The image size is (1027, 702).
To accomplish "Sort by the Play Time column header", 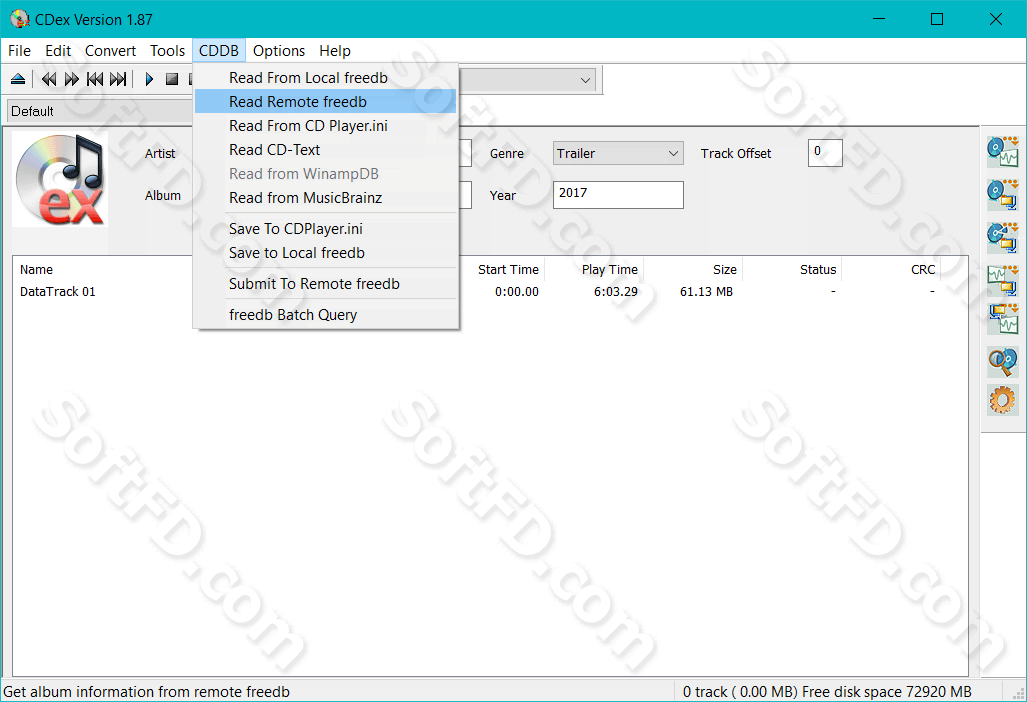I will pyautogui.click(x=609, y=270).
